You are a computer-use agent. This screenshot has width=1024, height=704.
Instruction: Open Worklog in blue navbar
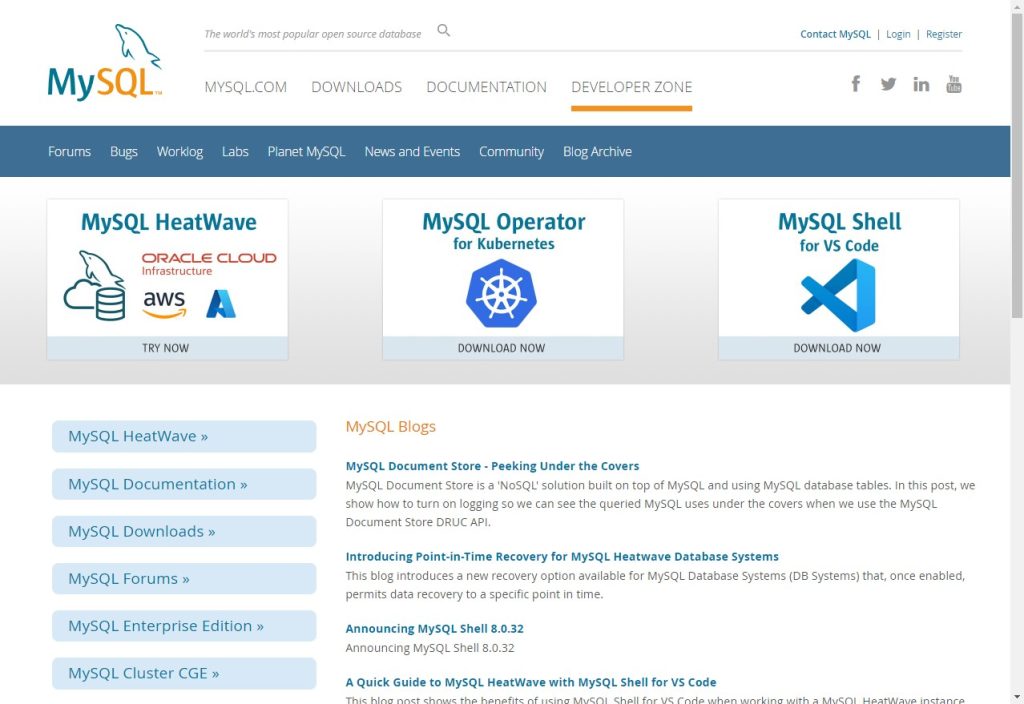pyautogui.click(x=180, y=152)
